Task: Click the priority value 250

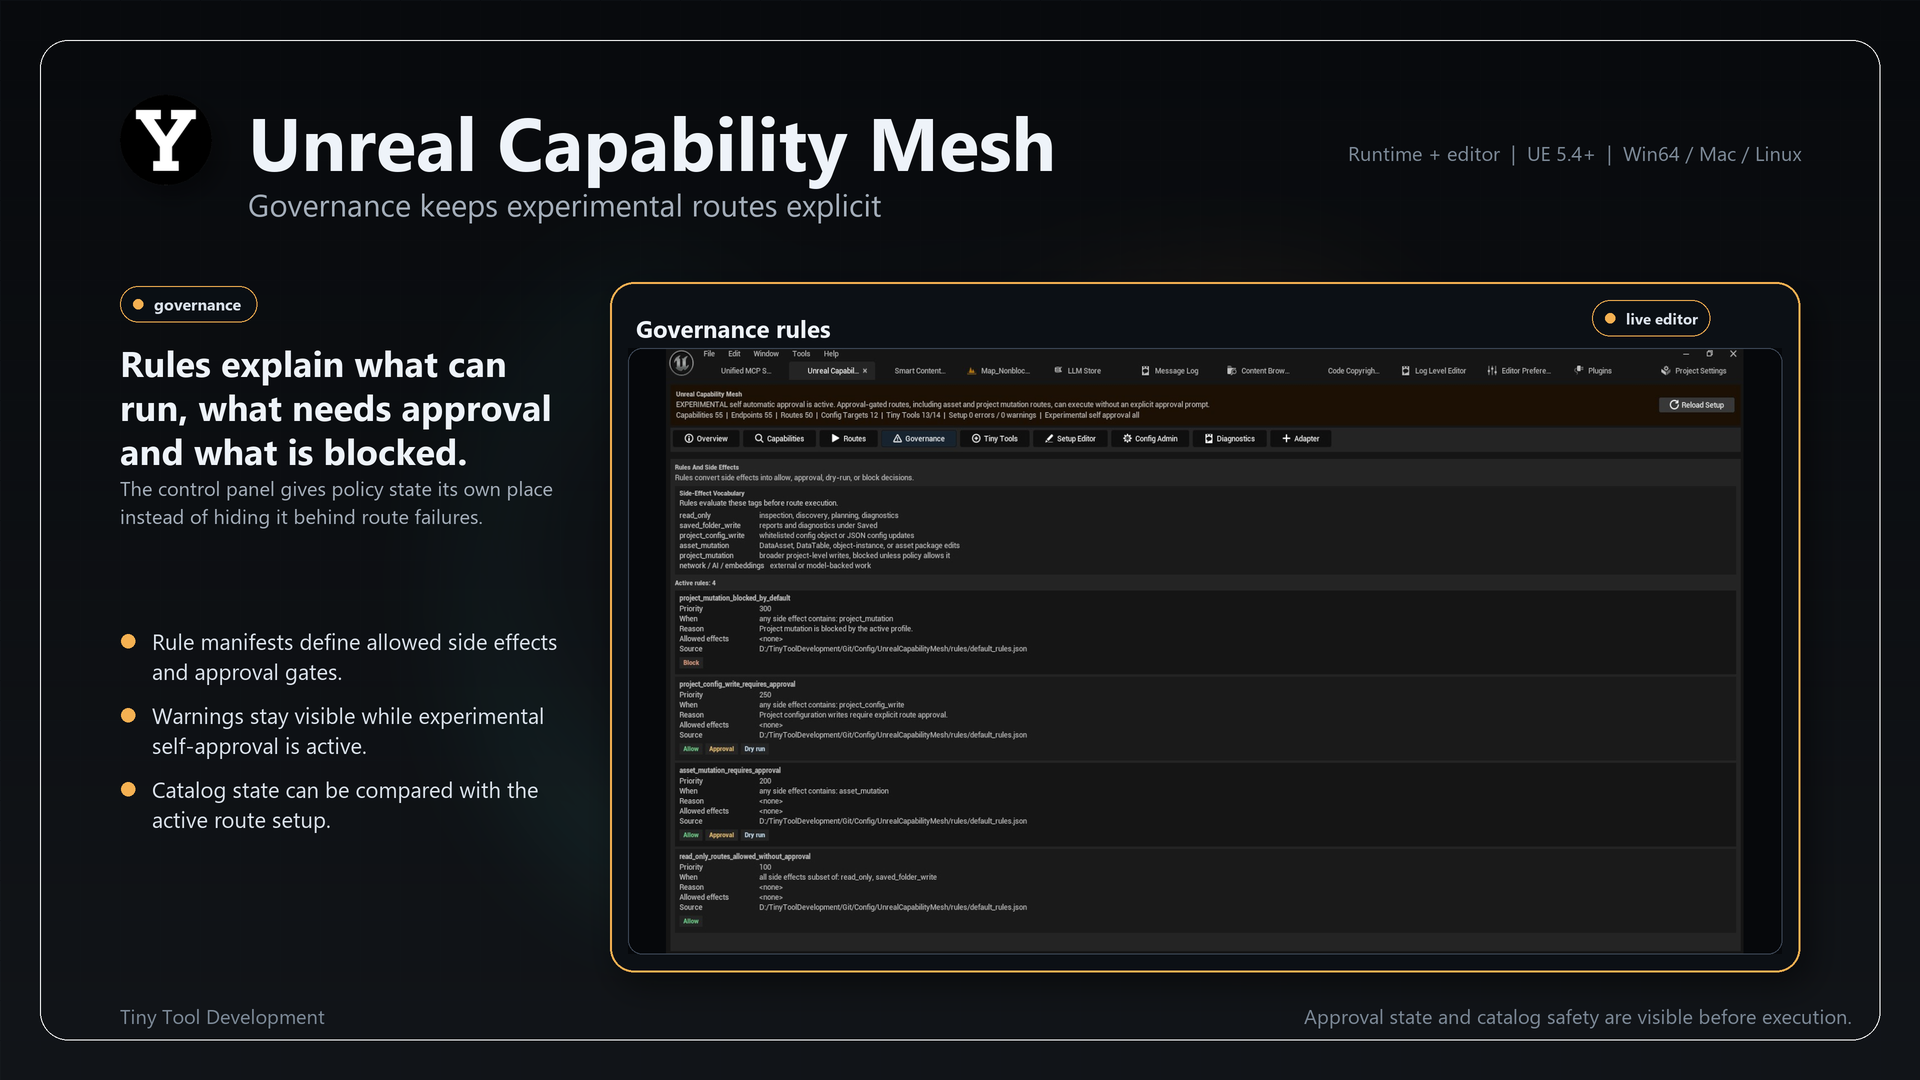Action: (x=765, y=695)
